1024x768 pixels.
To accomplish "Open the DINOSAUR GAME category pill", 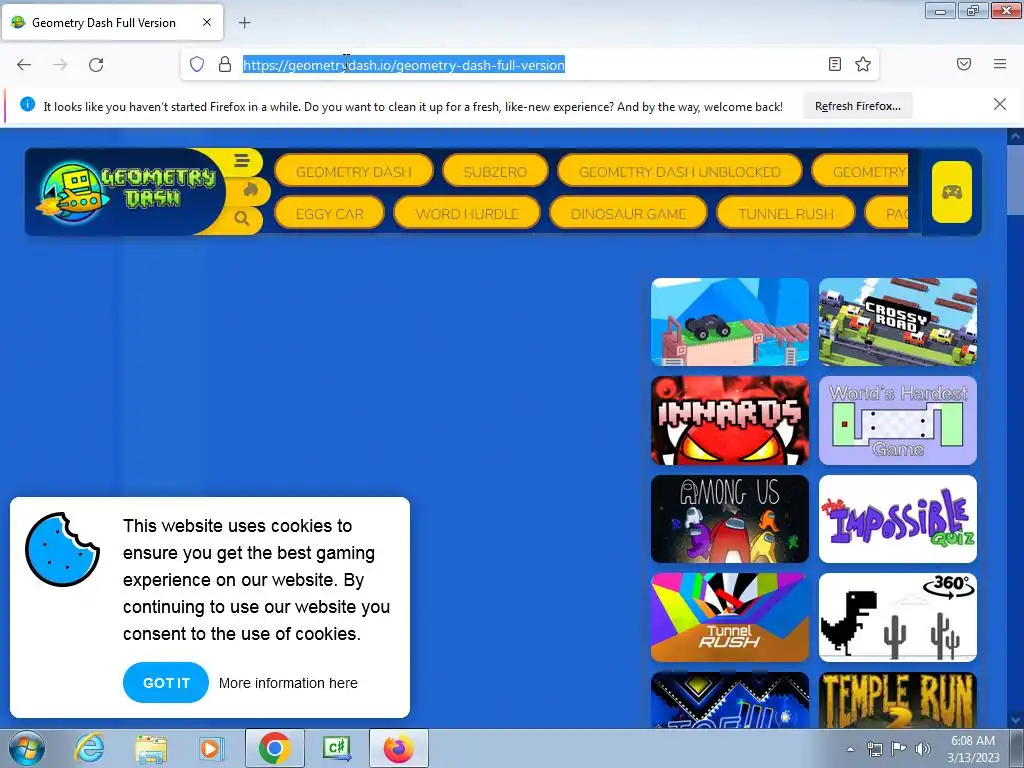I will (628, 214).
